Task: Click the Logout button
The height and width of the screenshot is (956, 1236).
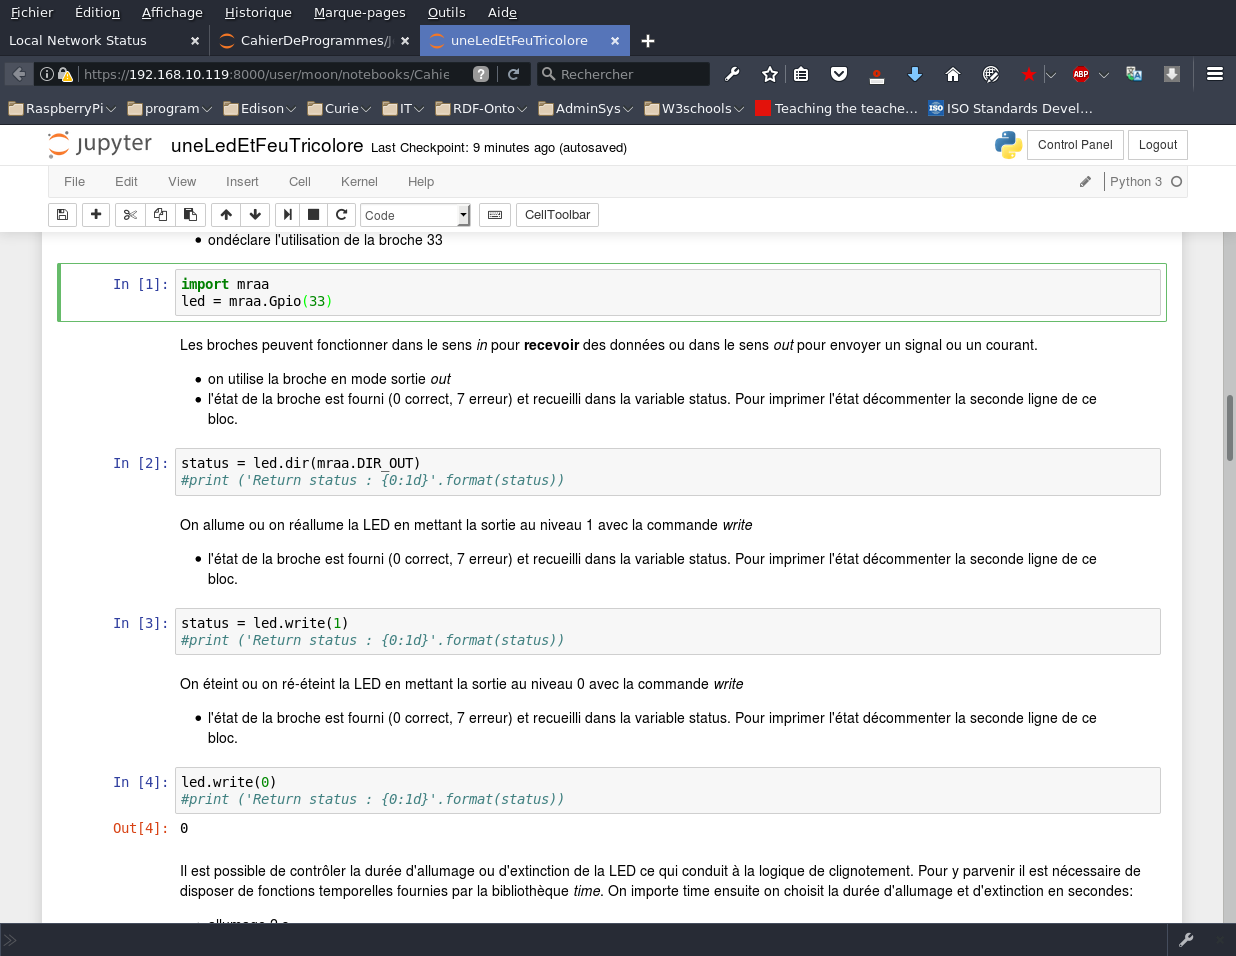Action: [1158, 145]
